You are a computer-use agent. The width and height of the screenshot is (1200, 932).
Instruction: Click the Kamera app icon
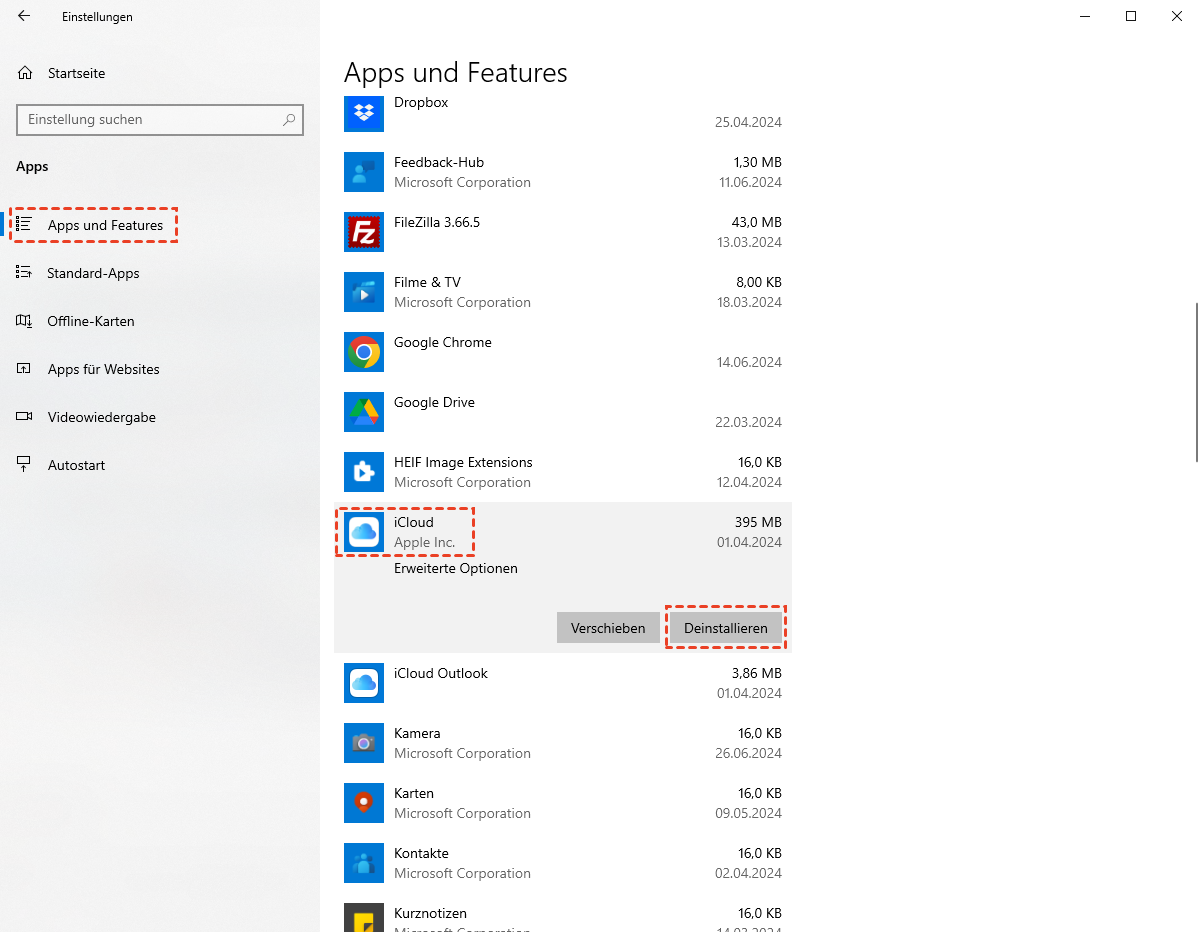pos(364,743)
